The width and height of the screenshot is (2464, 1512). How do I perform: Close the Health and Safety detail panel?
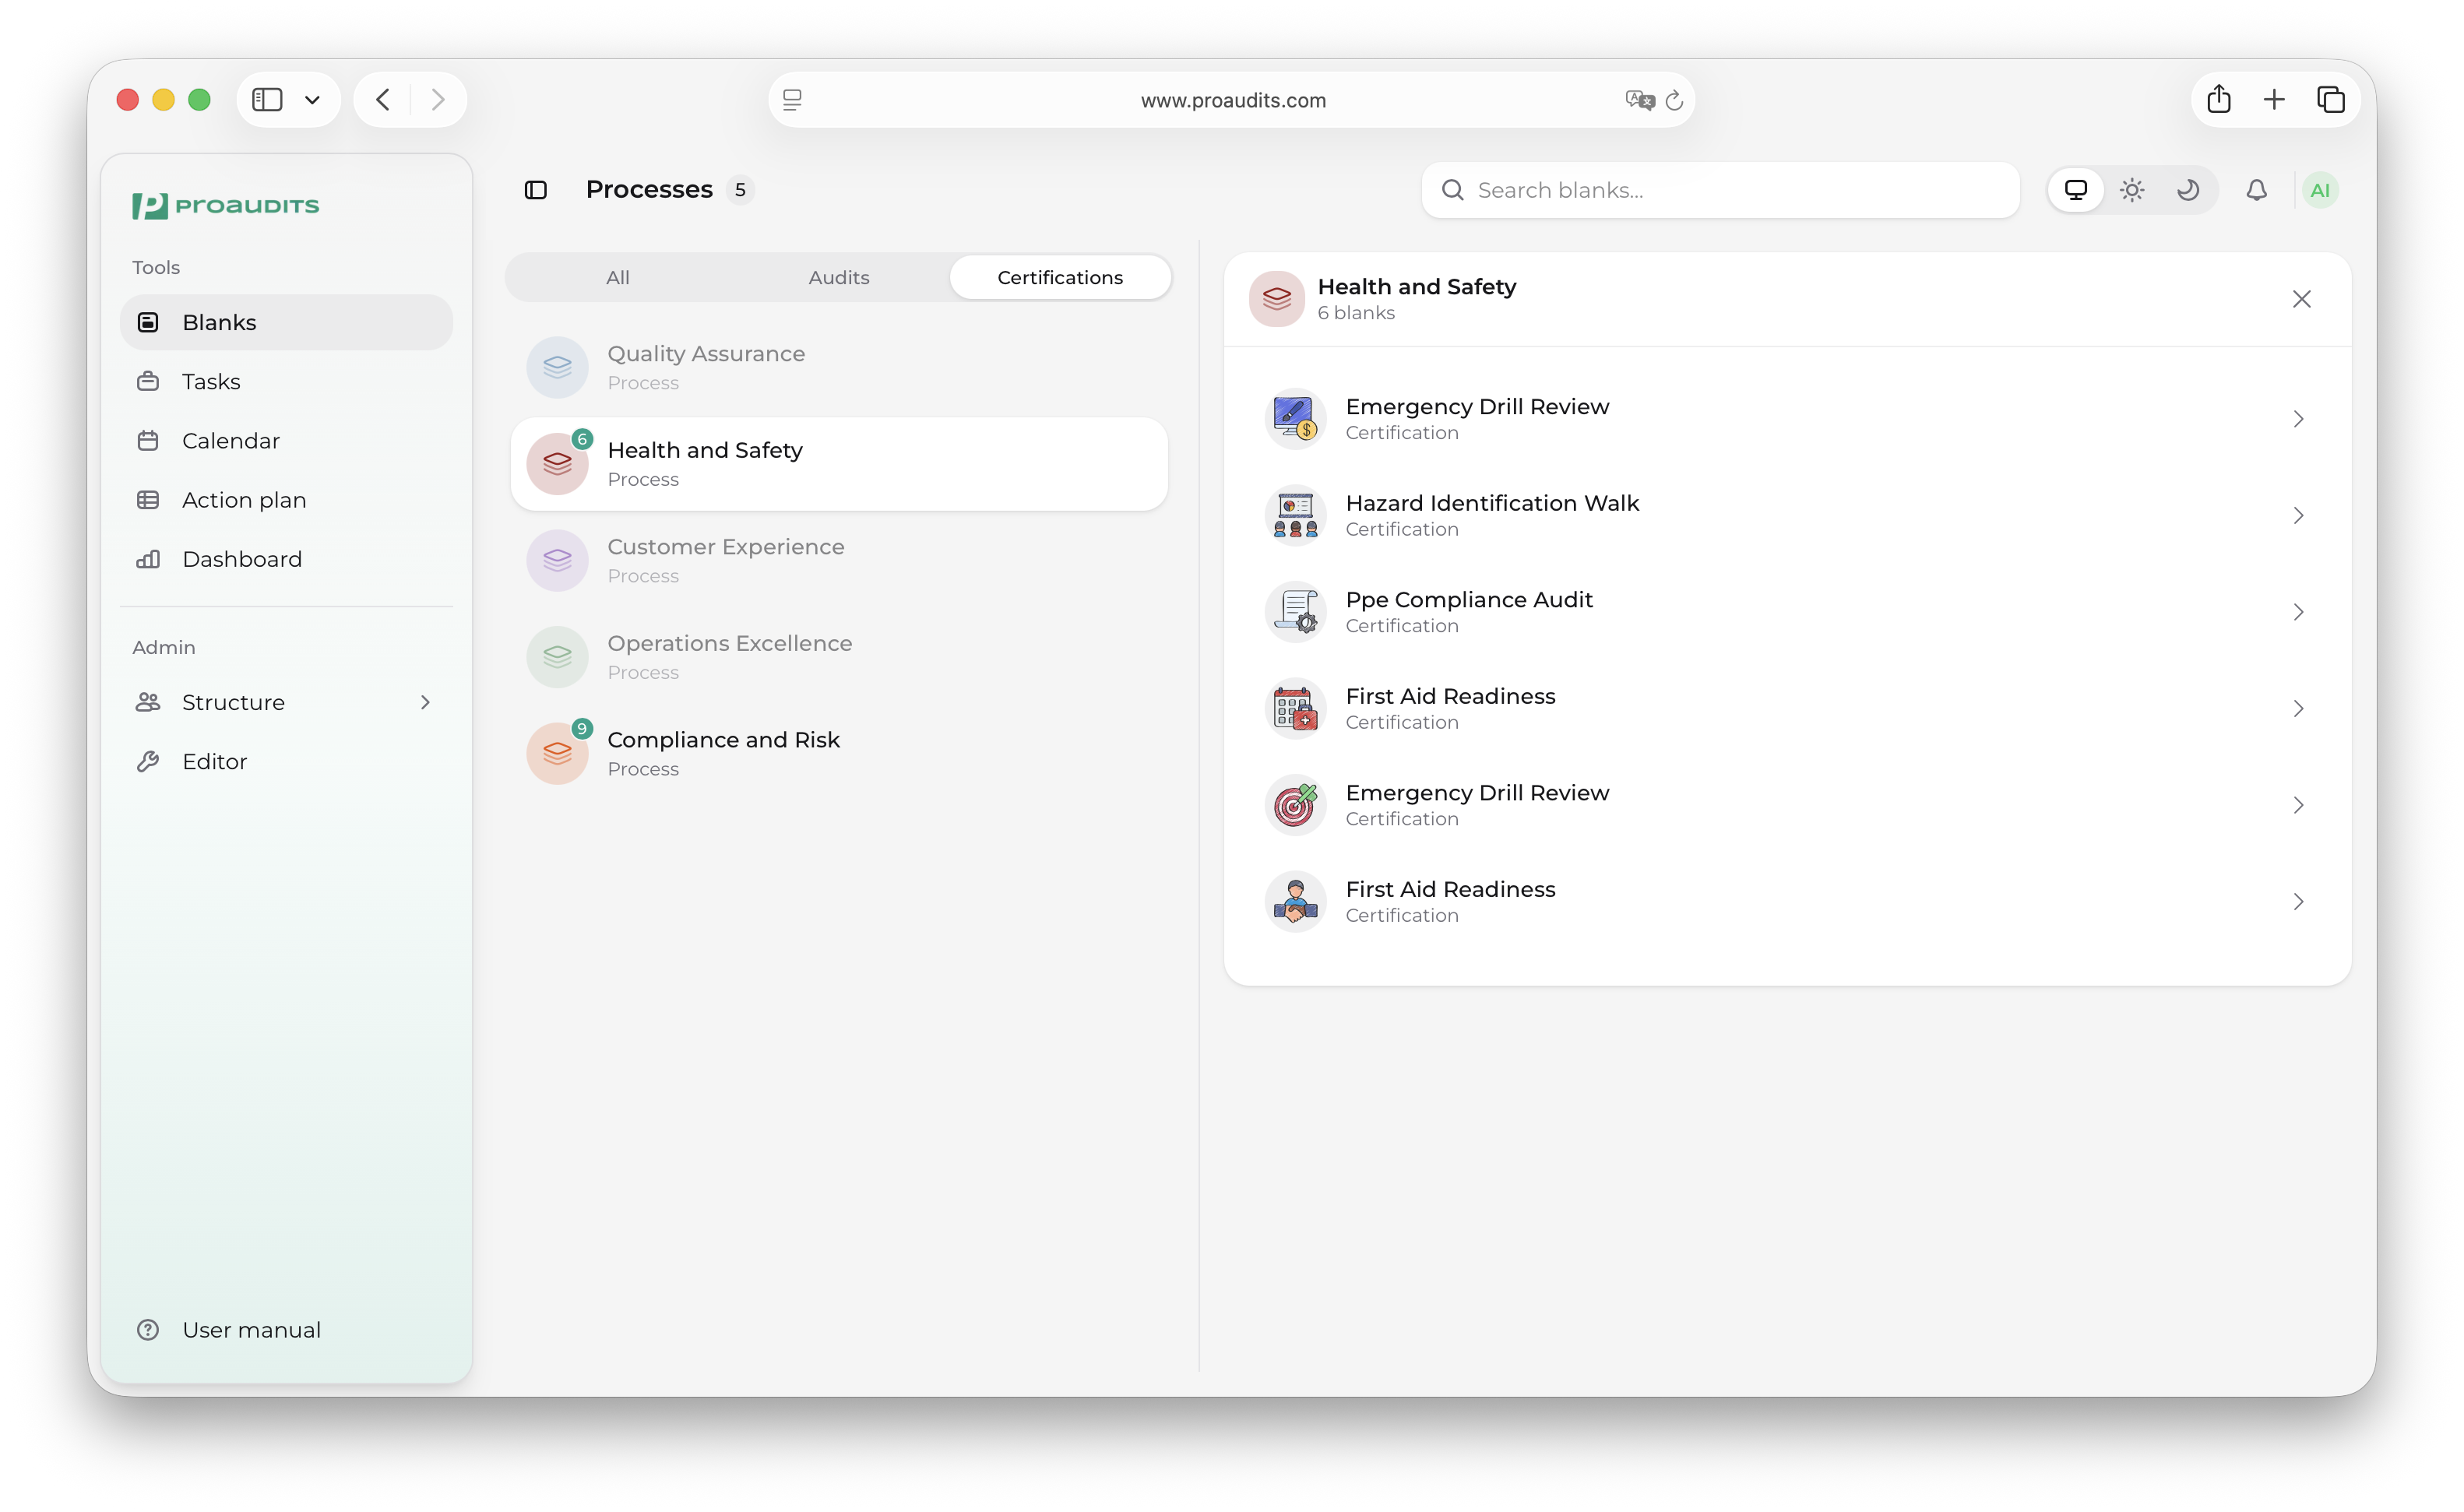tap(2301, 299)
